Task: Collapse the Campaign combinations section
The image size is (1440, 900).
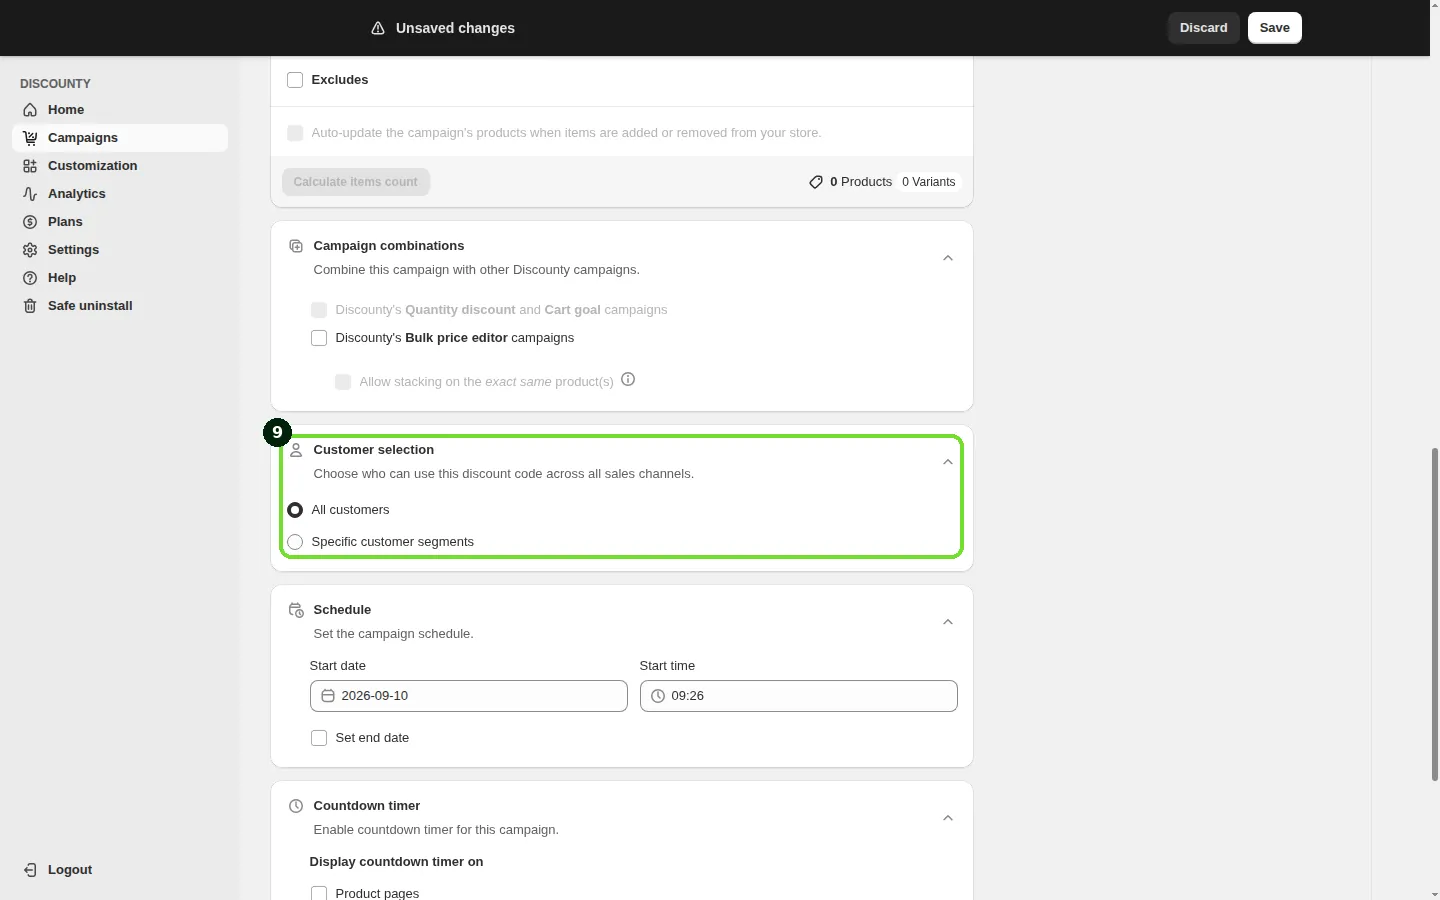Action: [948, 258]
